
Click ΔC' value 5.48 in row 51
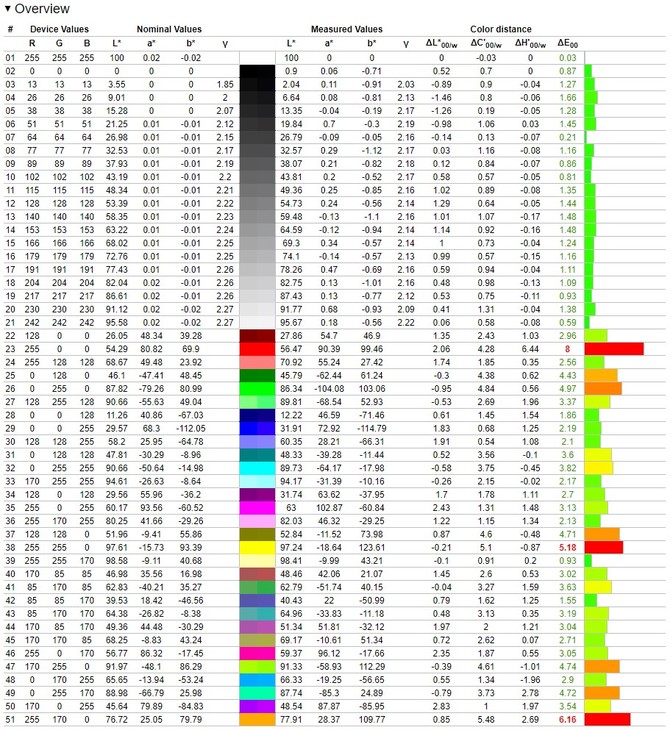pos(486,720)
